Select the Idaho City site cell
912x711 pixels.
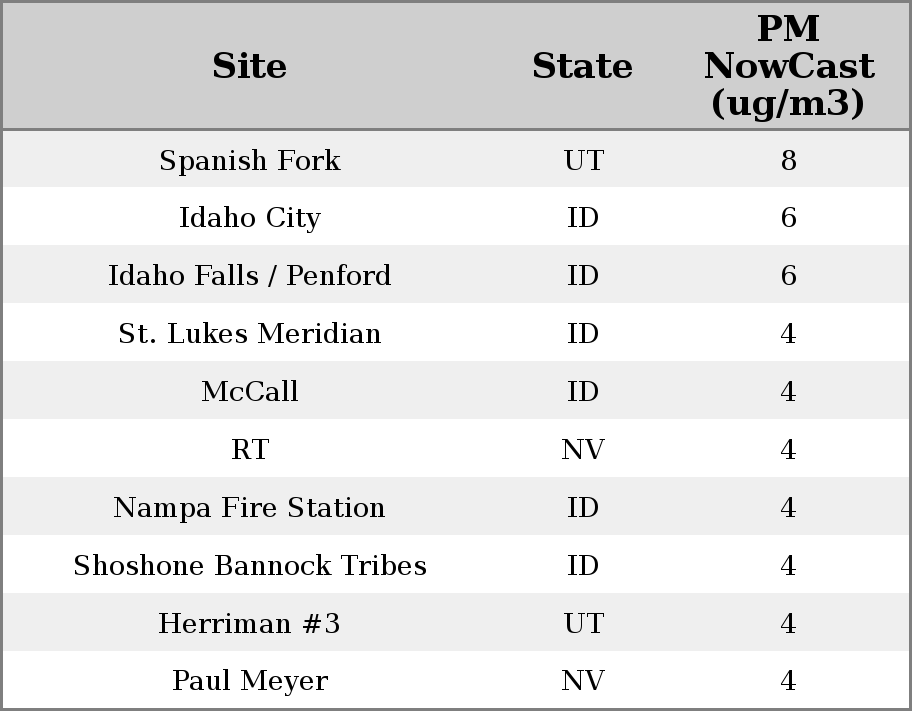click(249, 218)
